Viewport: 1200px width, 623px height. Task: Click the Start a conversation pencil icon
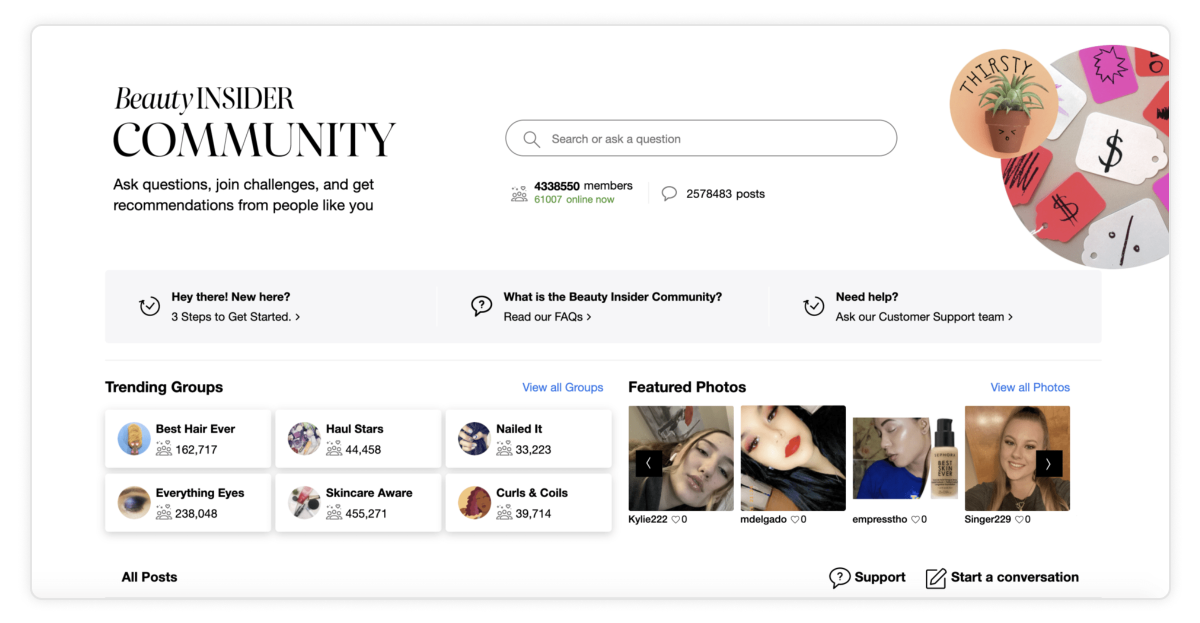point(936,578)
